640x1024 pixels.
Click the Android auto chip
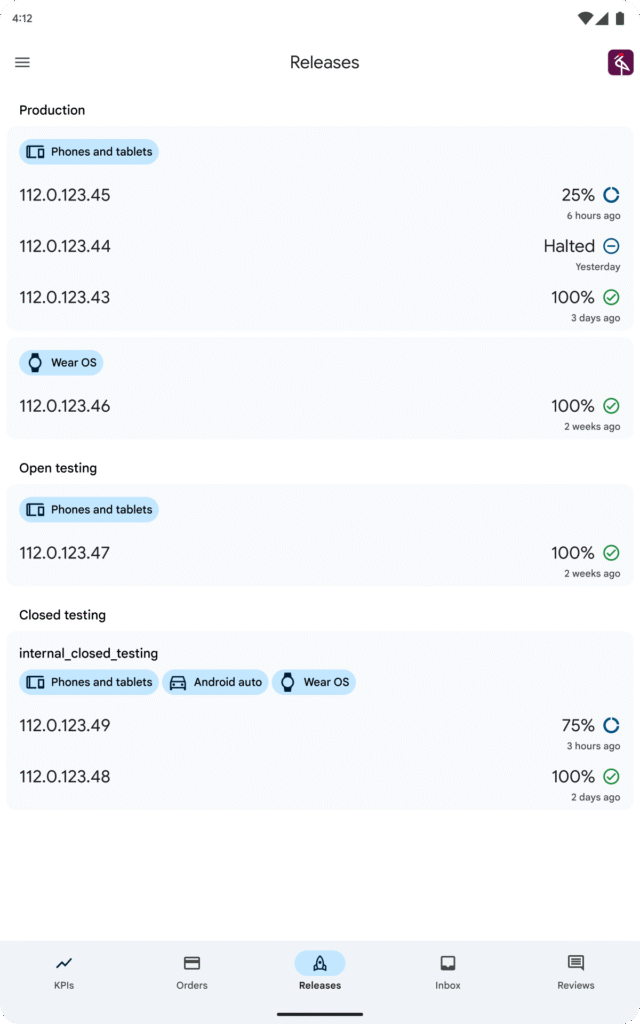tap(216, 682)
